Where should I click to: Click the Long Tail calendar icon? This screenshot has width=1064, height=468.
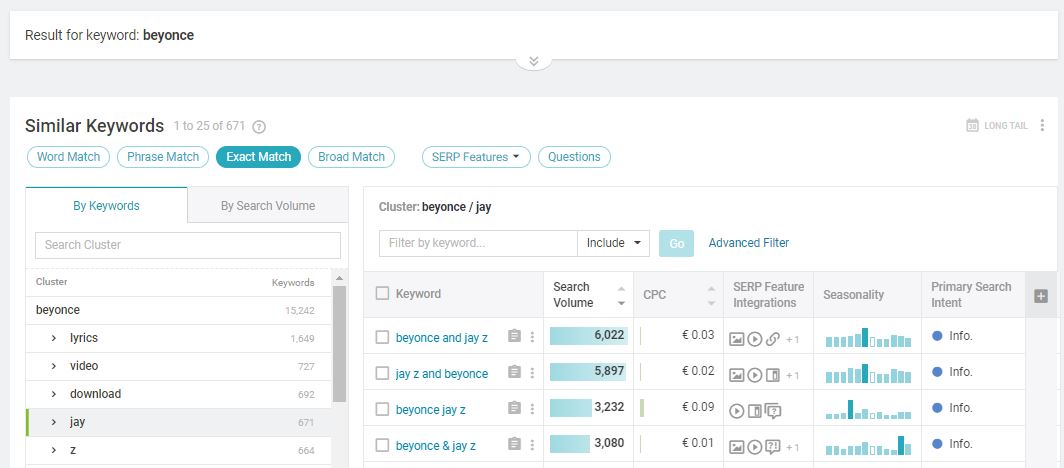click(972, 125)
